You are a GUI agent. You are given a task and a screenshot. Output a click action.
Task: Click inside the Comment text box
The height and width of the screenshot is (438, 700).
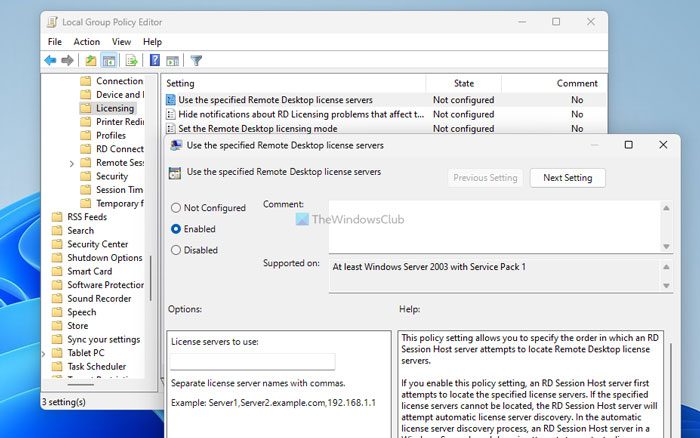(x=494, y=226)
